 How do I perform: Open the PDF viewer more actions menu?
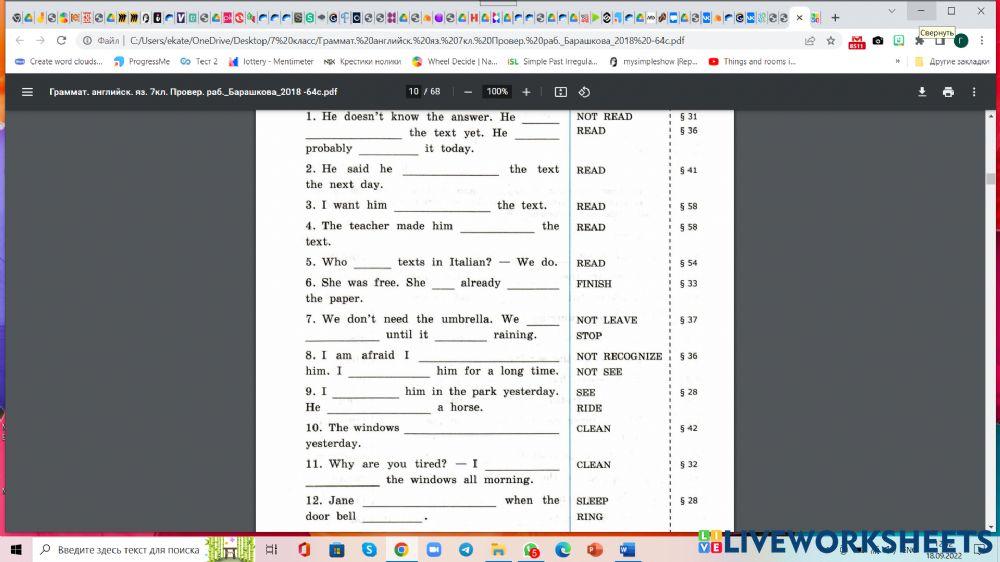[x=974, y=92]
